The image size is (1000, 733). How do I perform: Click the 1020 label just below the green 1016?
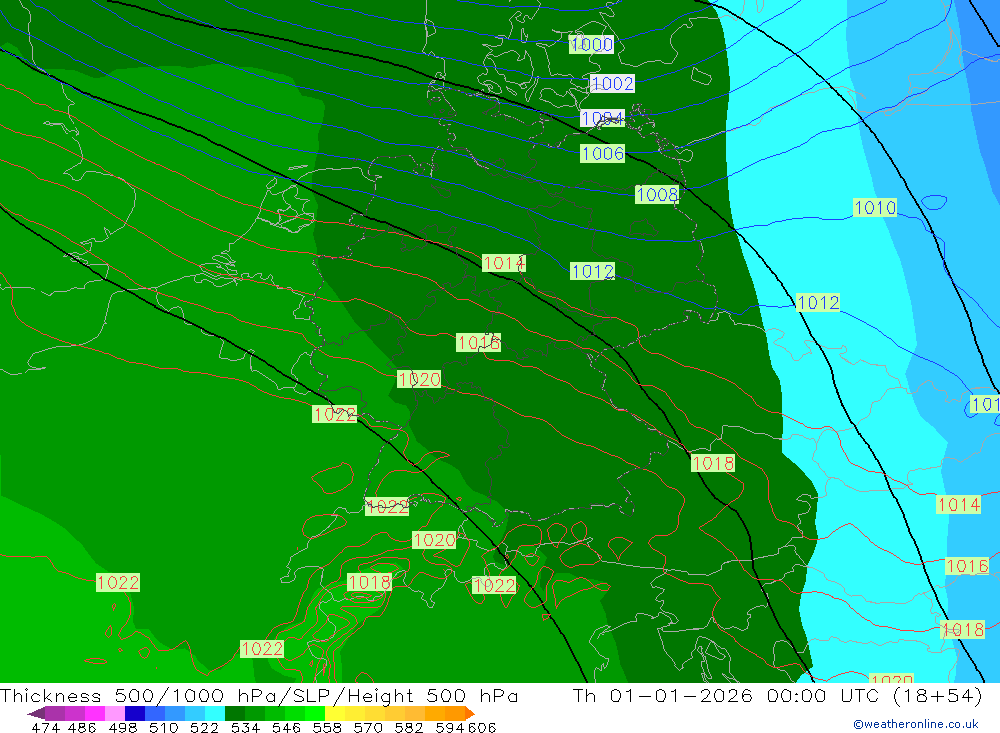(x=419, y=379)
